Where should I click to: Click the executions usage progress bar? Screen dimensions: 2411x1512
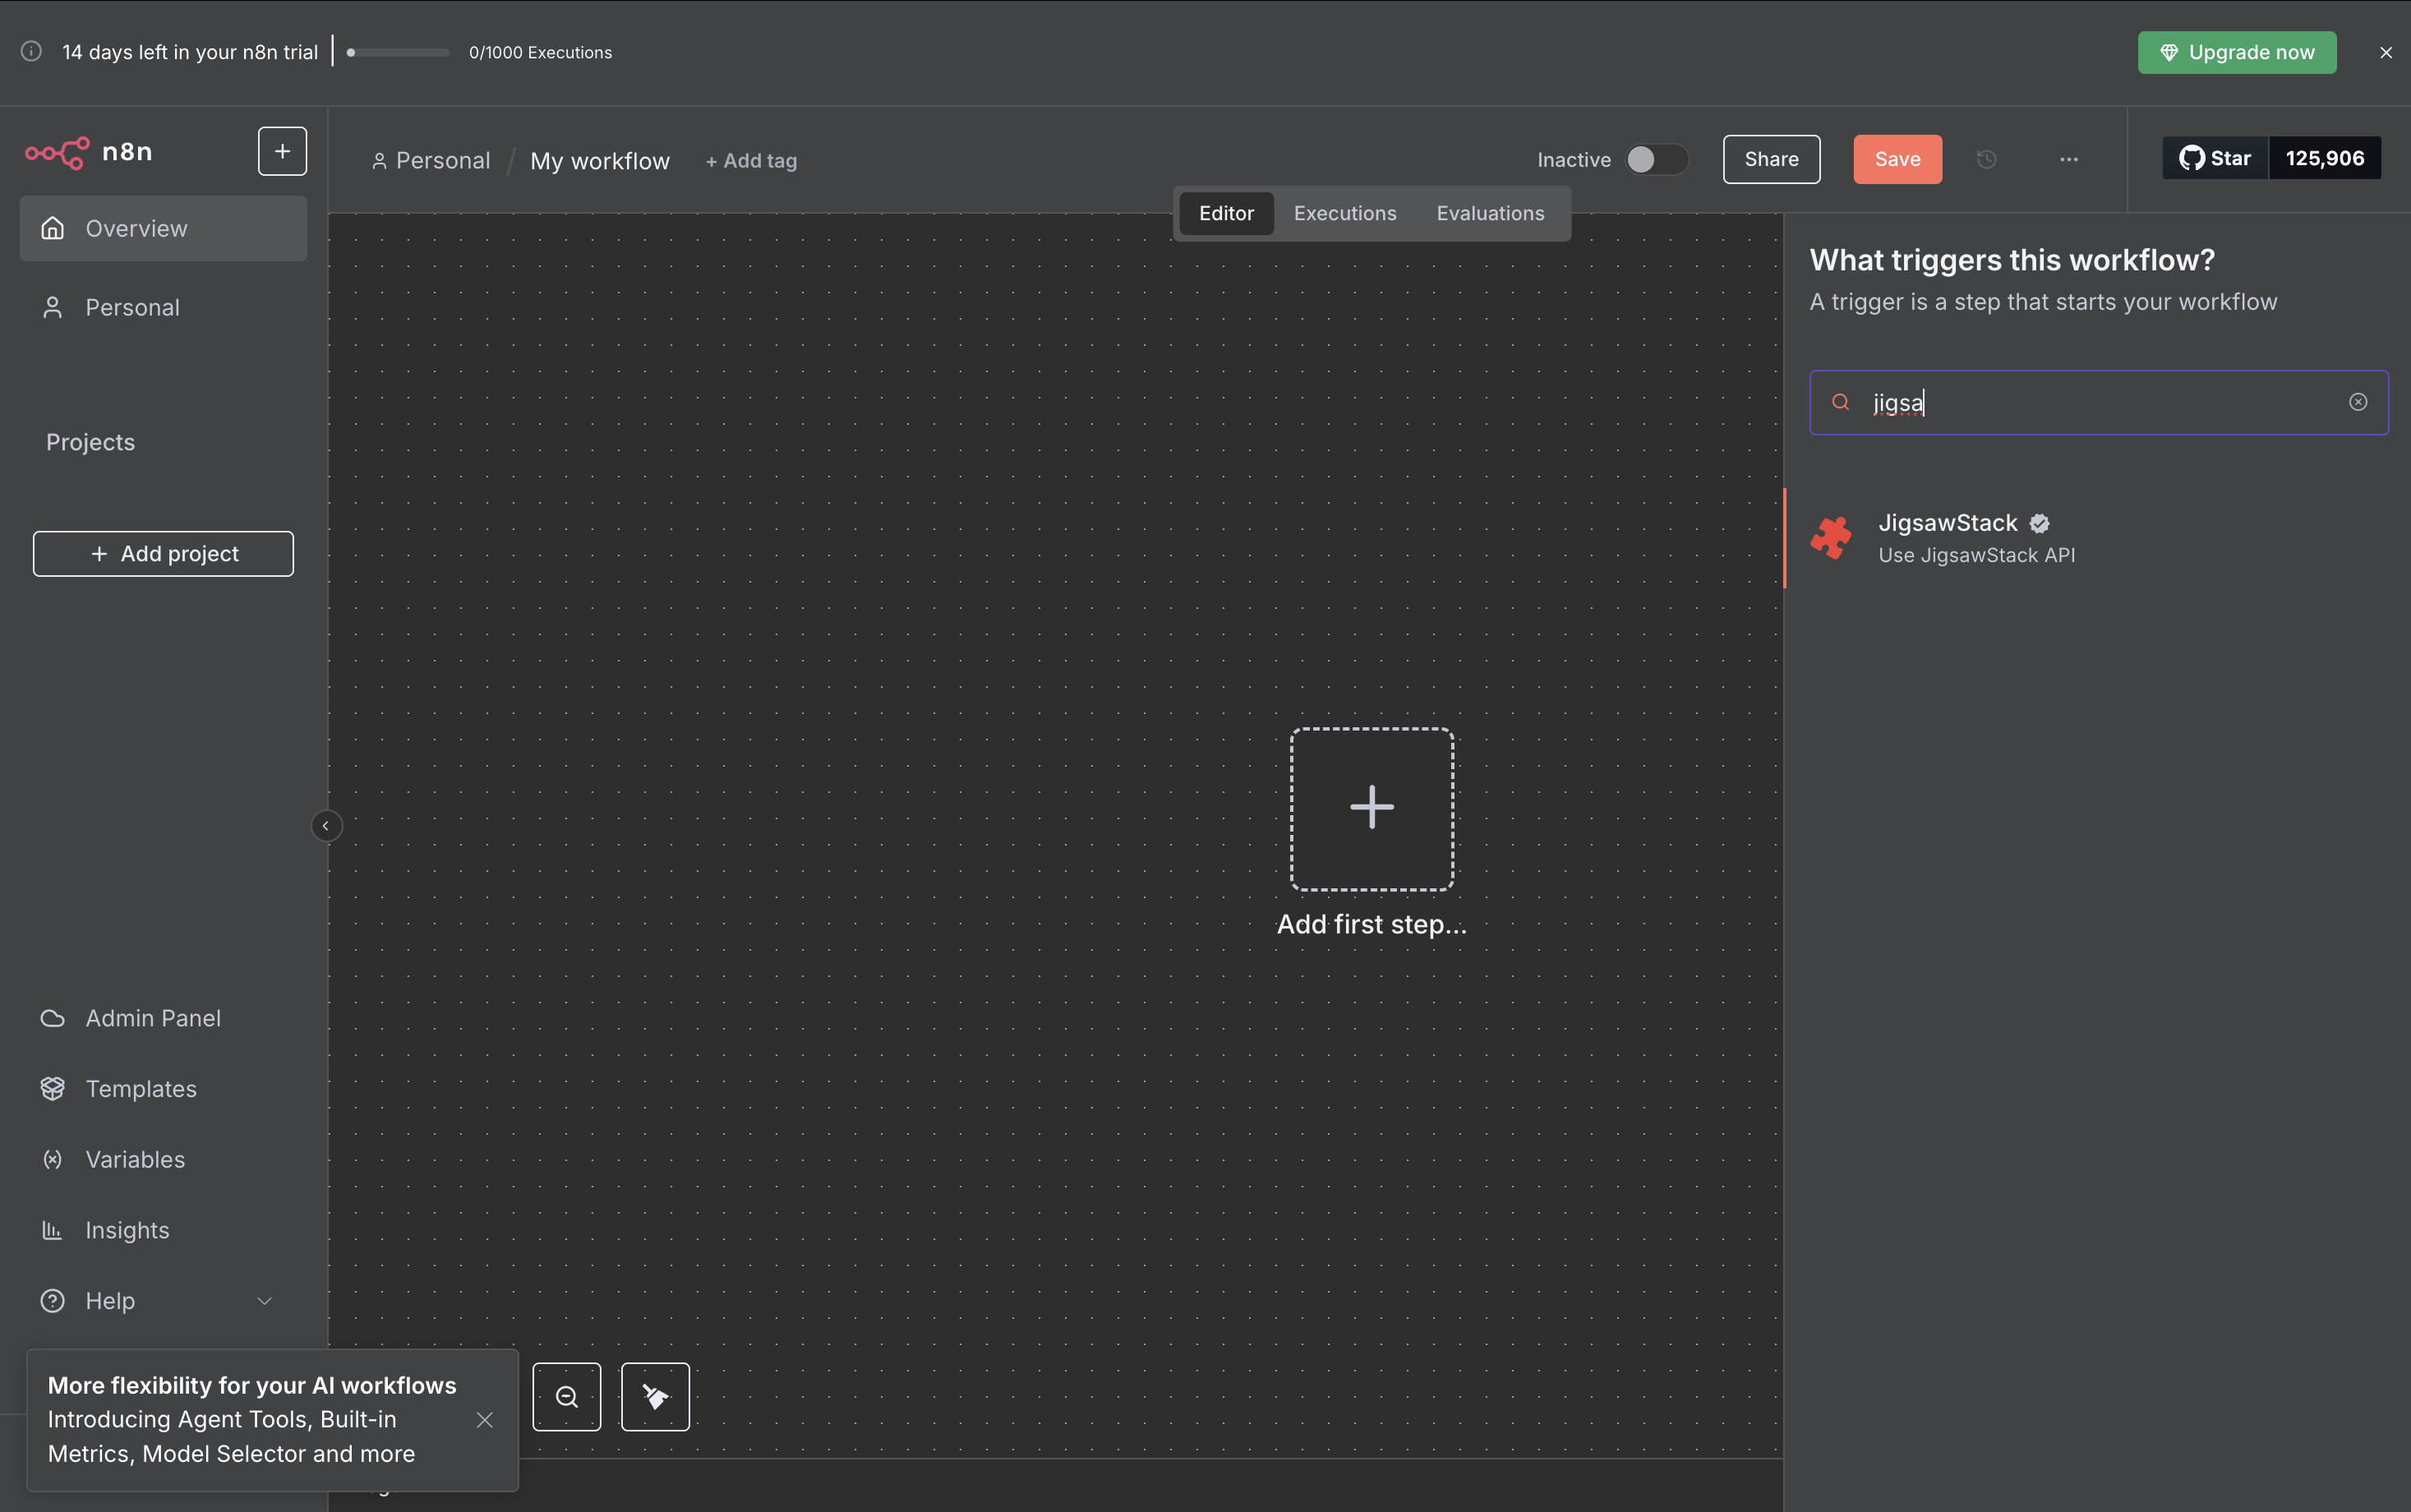pyautogui.click(x=398, y=52)
